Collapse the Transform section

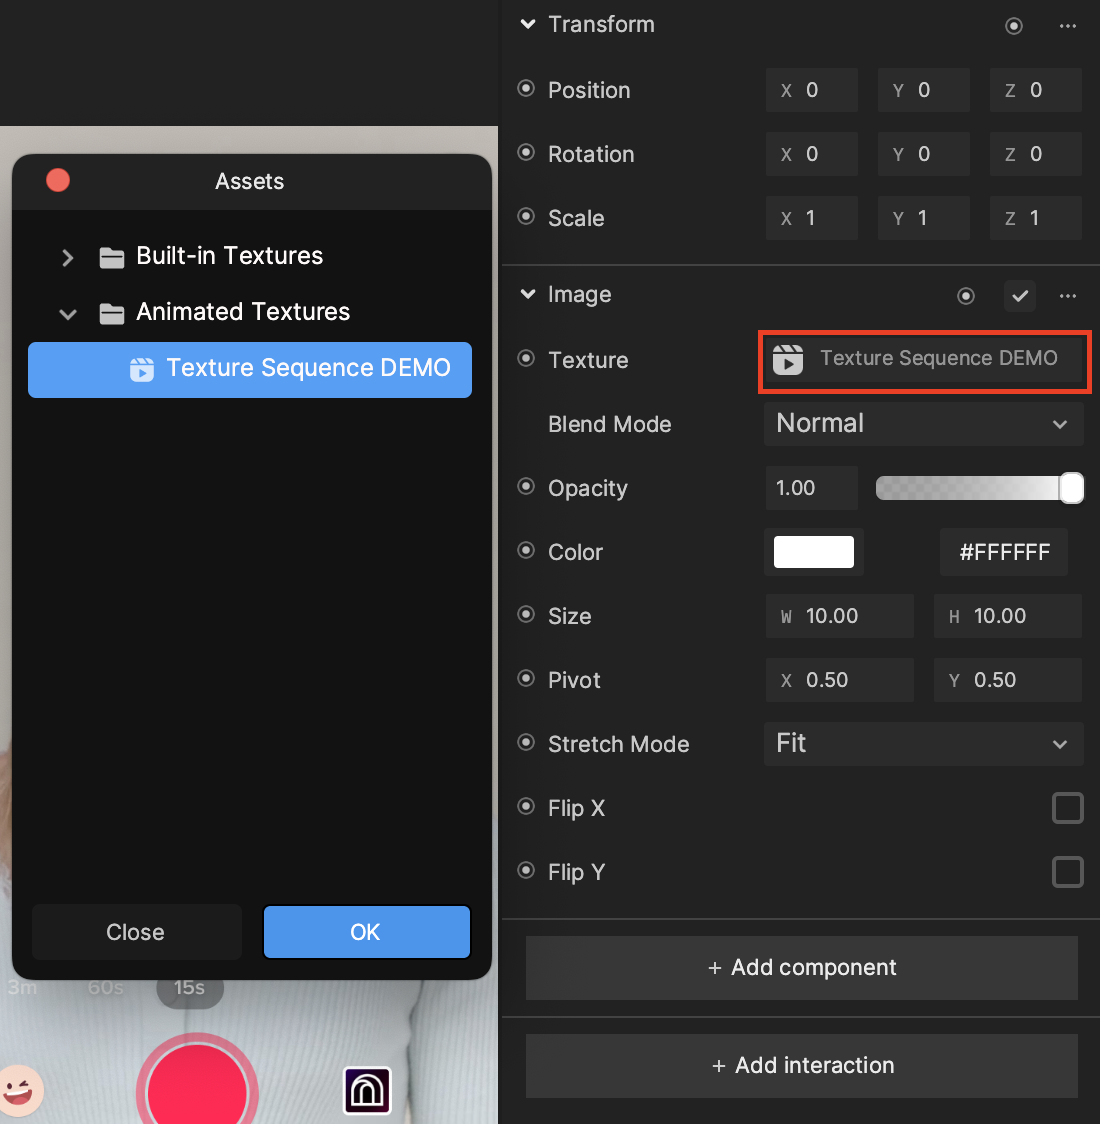click(x=528, y=25)
